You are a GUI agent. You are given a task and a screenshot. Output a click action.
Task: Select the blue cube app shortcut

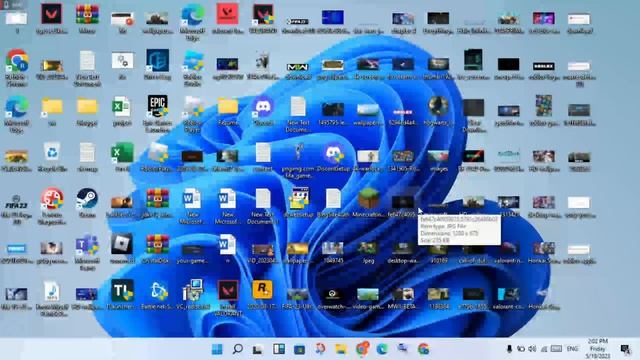(x=158, y=61)
